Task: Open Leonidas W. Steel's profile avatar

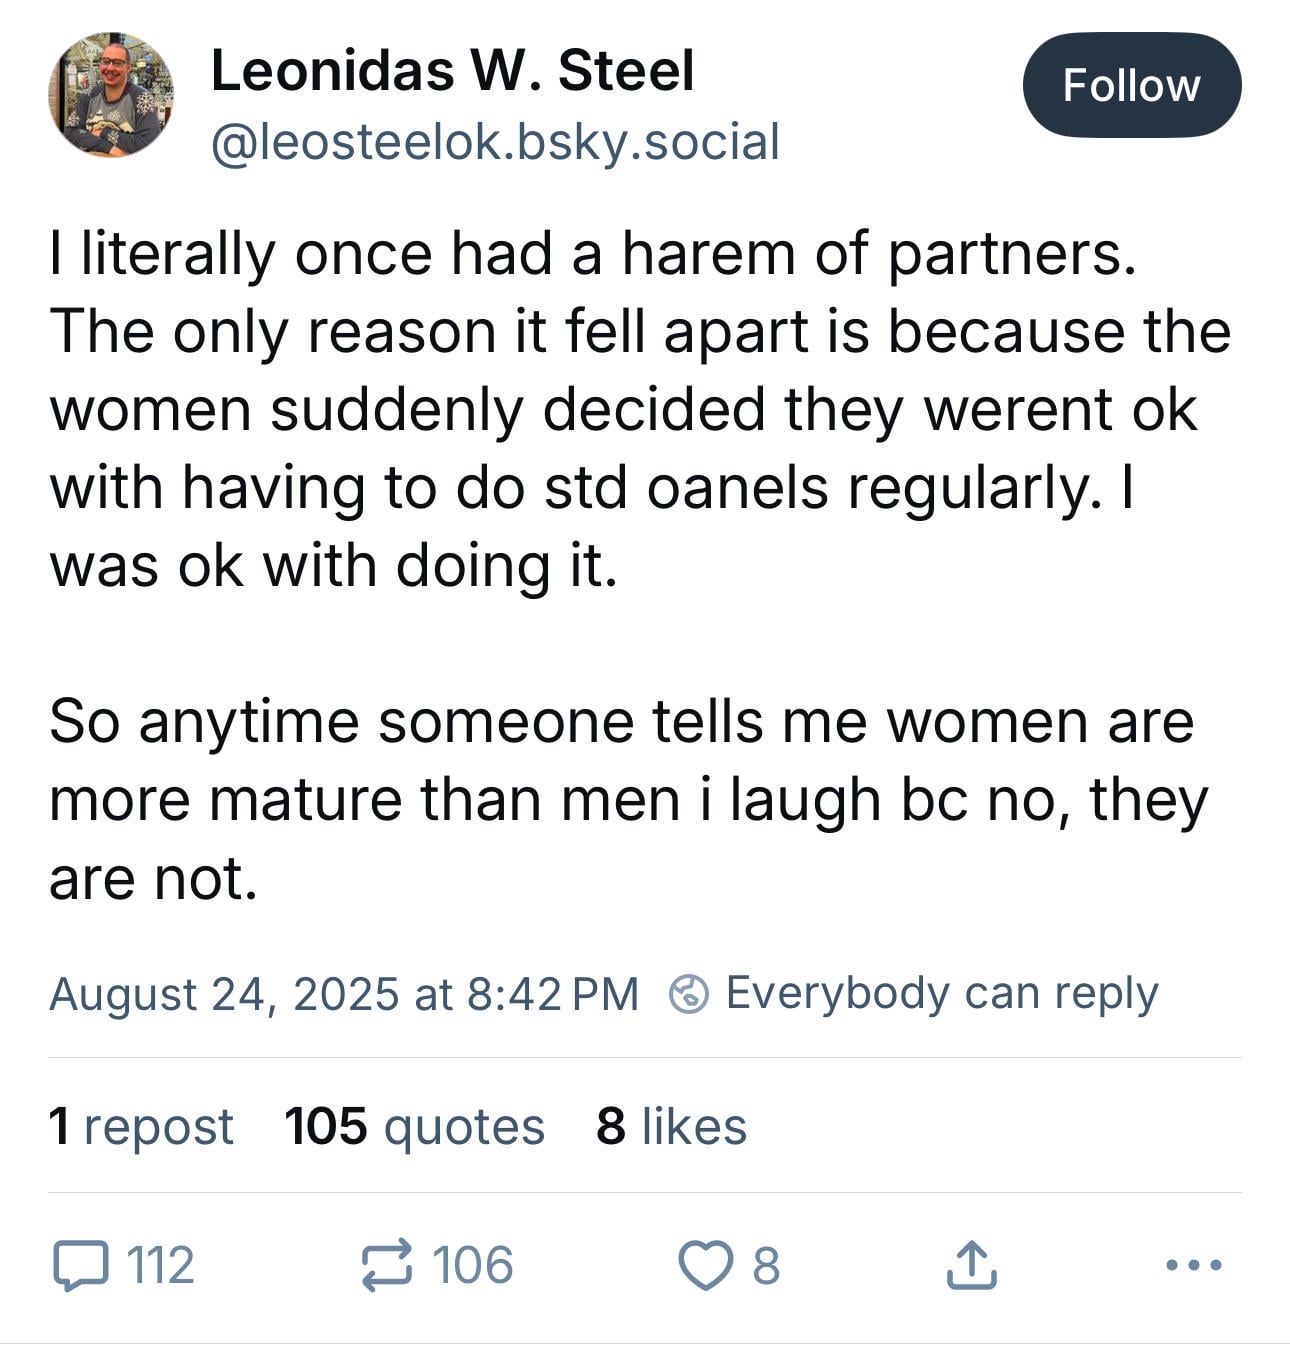Action: click(110, 95)
